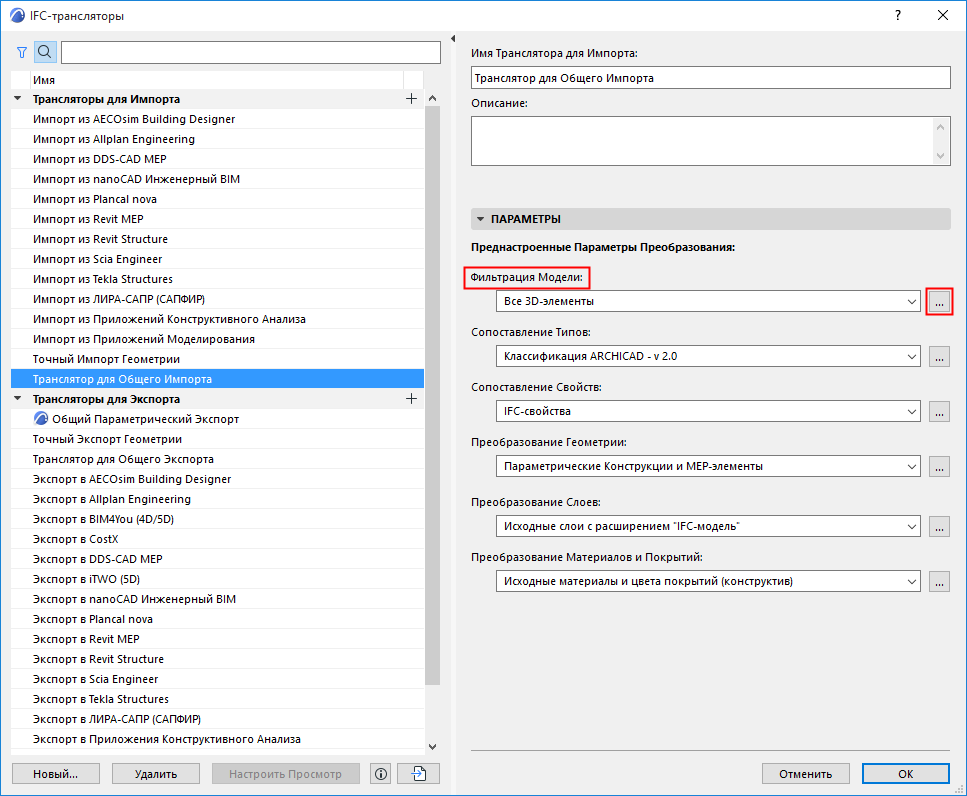Viewport: 967px width, 796px height.
Task: Open Исходные материалы и цвета покрытий dropdown
Action: coord(708,581)
